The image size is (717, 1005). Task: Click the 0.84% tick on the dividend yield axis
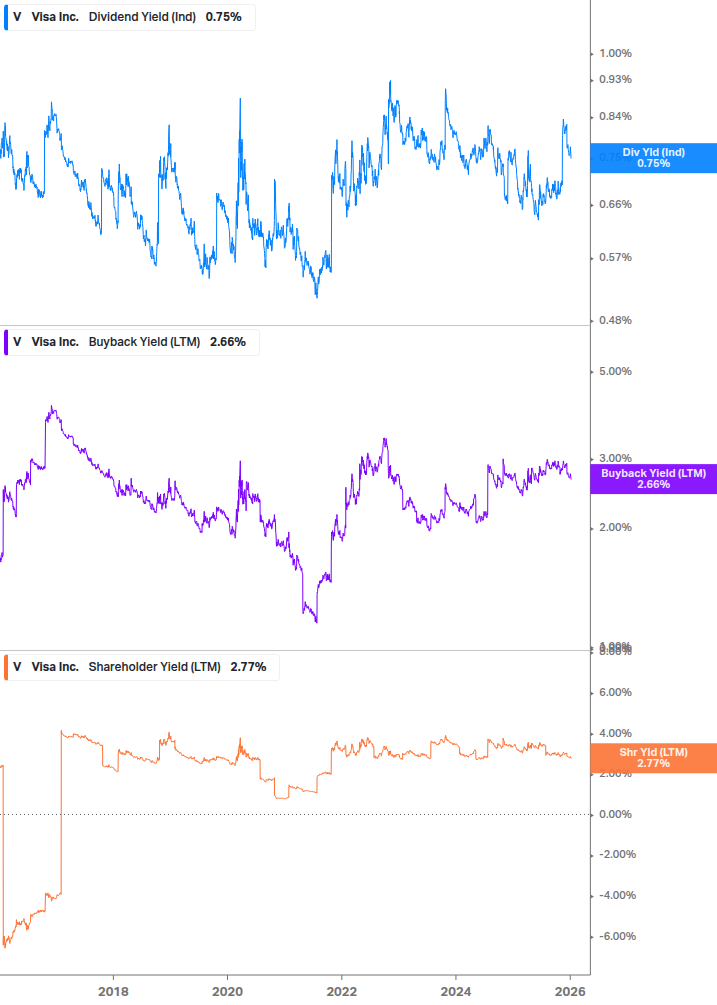tap(615, 117)
